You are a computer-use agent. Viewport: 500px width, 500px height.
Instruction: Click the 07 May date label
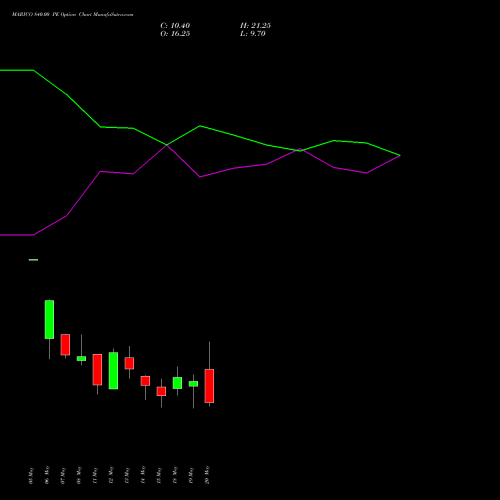point(63,475)
